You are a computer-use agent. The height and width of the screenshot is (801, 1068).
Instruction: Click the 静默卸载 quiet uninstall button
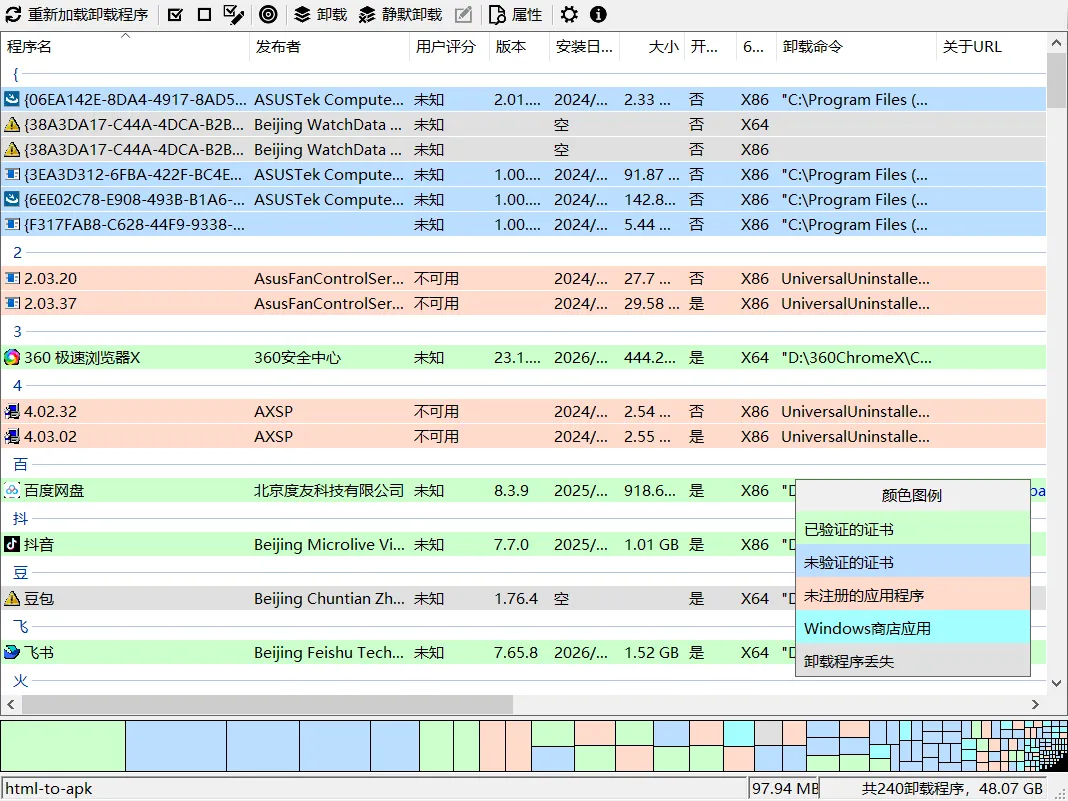[400, 14]
